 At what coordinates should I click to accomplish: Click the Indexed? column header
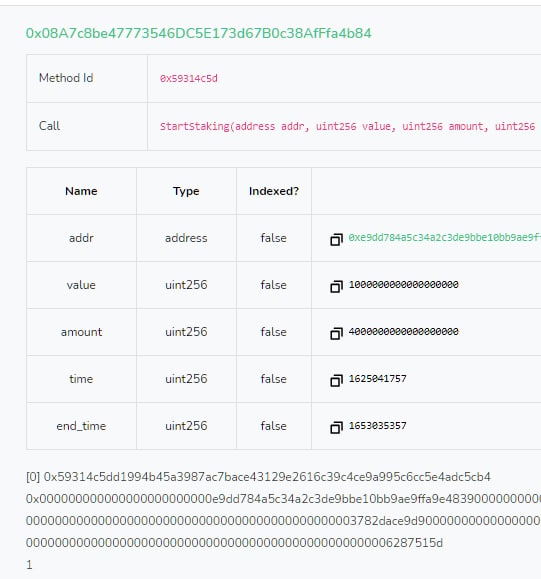click(x=274, y=191)
